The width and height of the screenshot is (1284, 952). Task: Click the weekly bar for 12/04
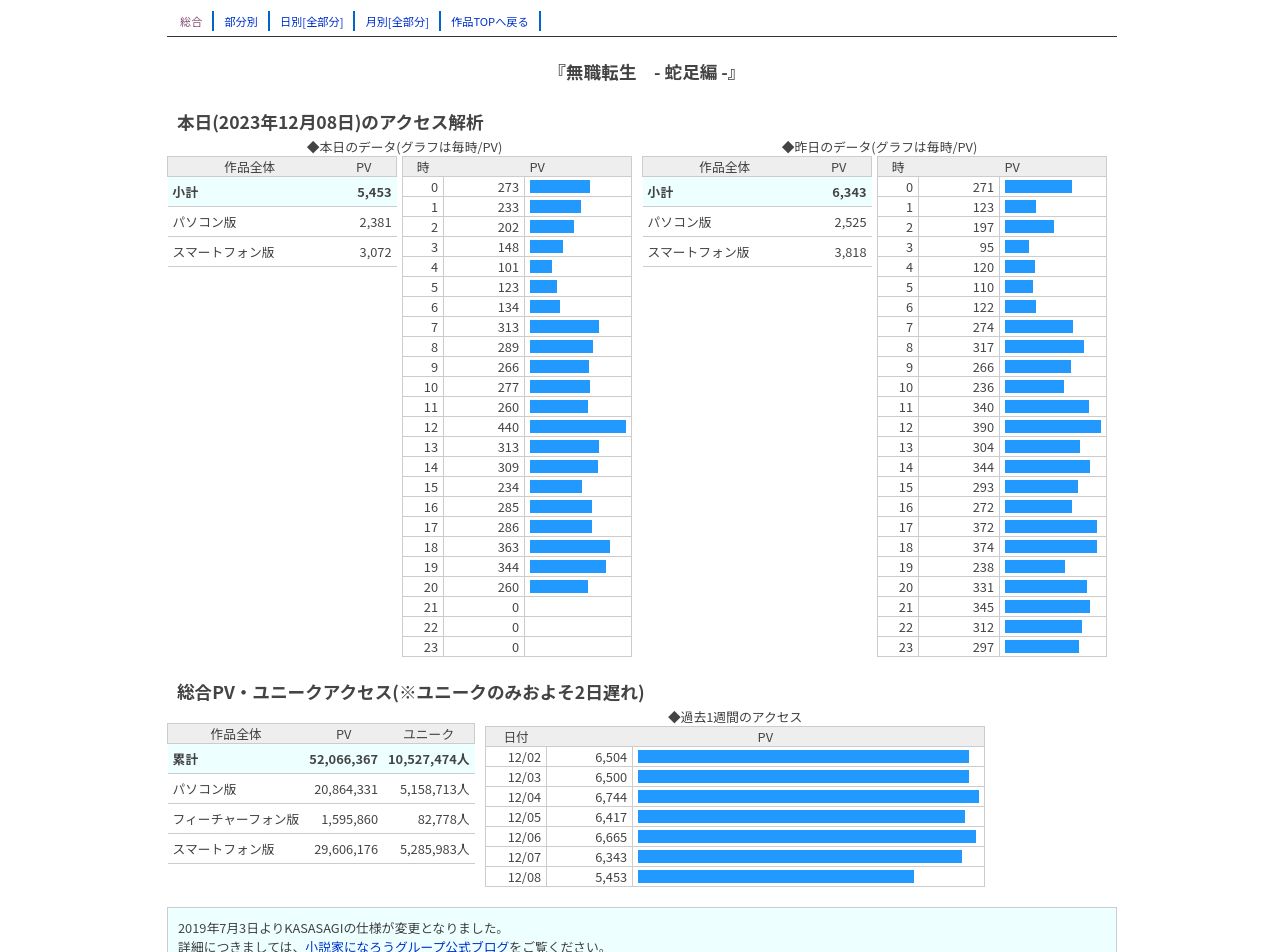point(808,797)
